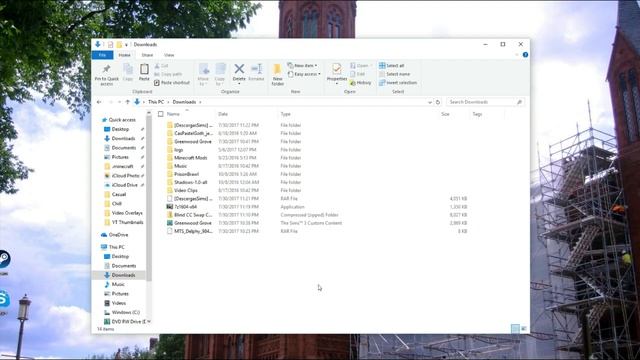This screenshot has height=360, width=640.
Task: Collapse the ribbon with the chevron
Action: 516,55
